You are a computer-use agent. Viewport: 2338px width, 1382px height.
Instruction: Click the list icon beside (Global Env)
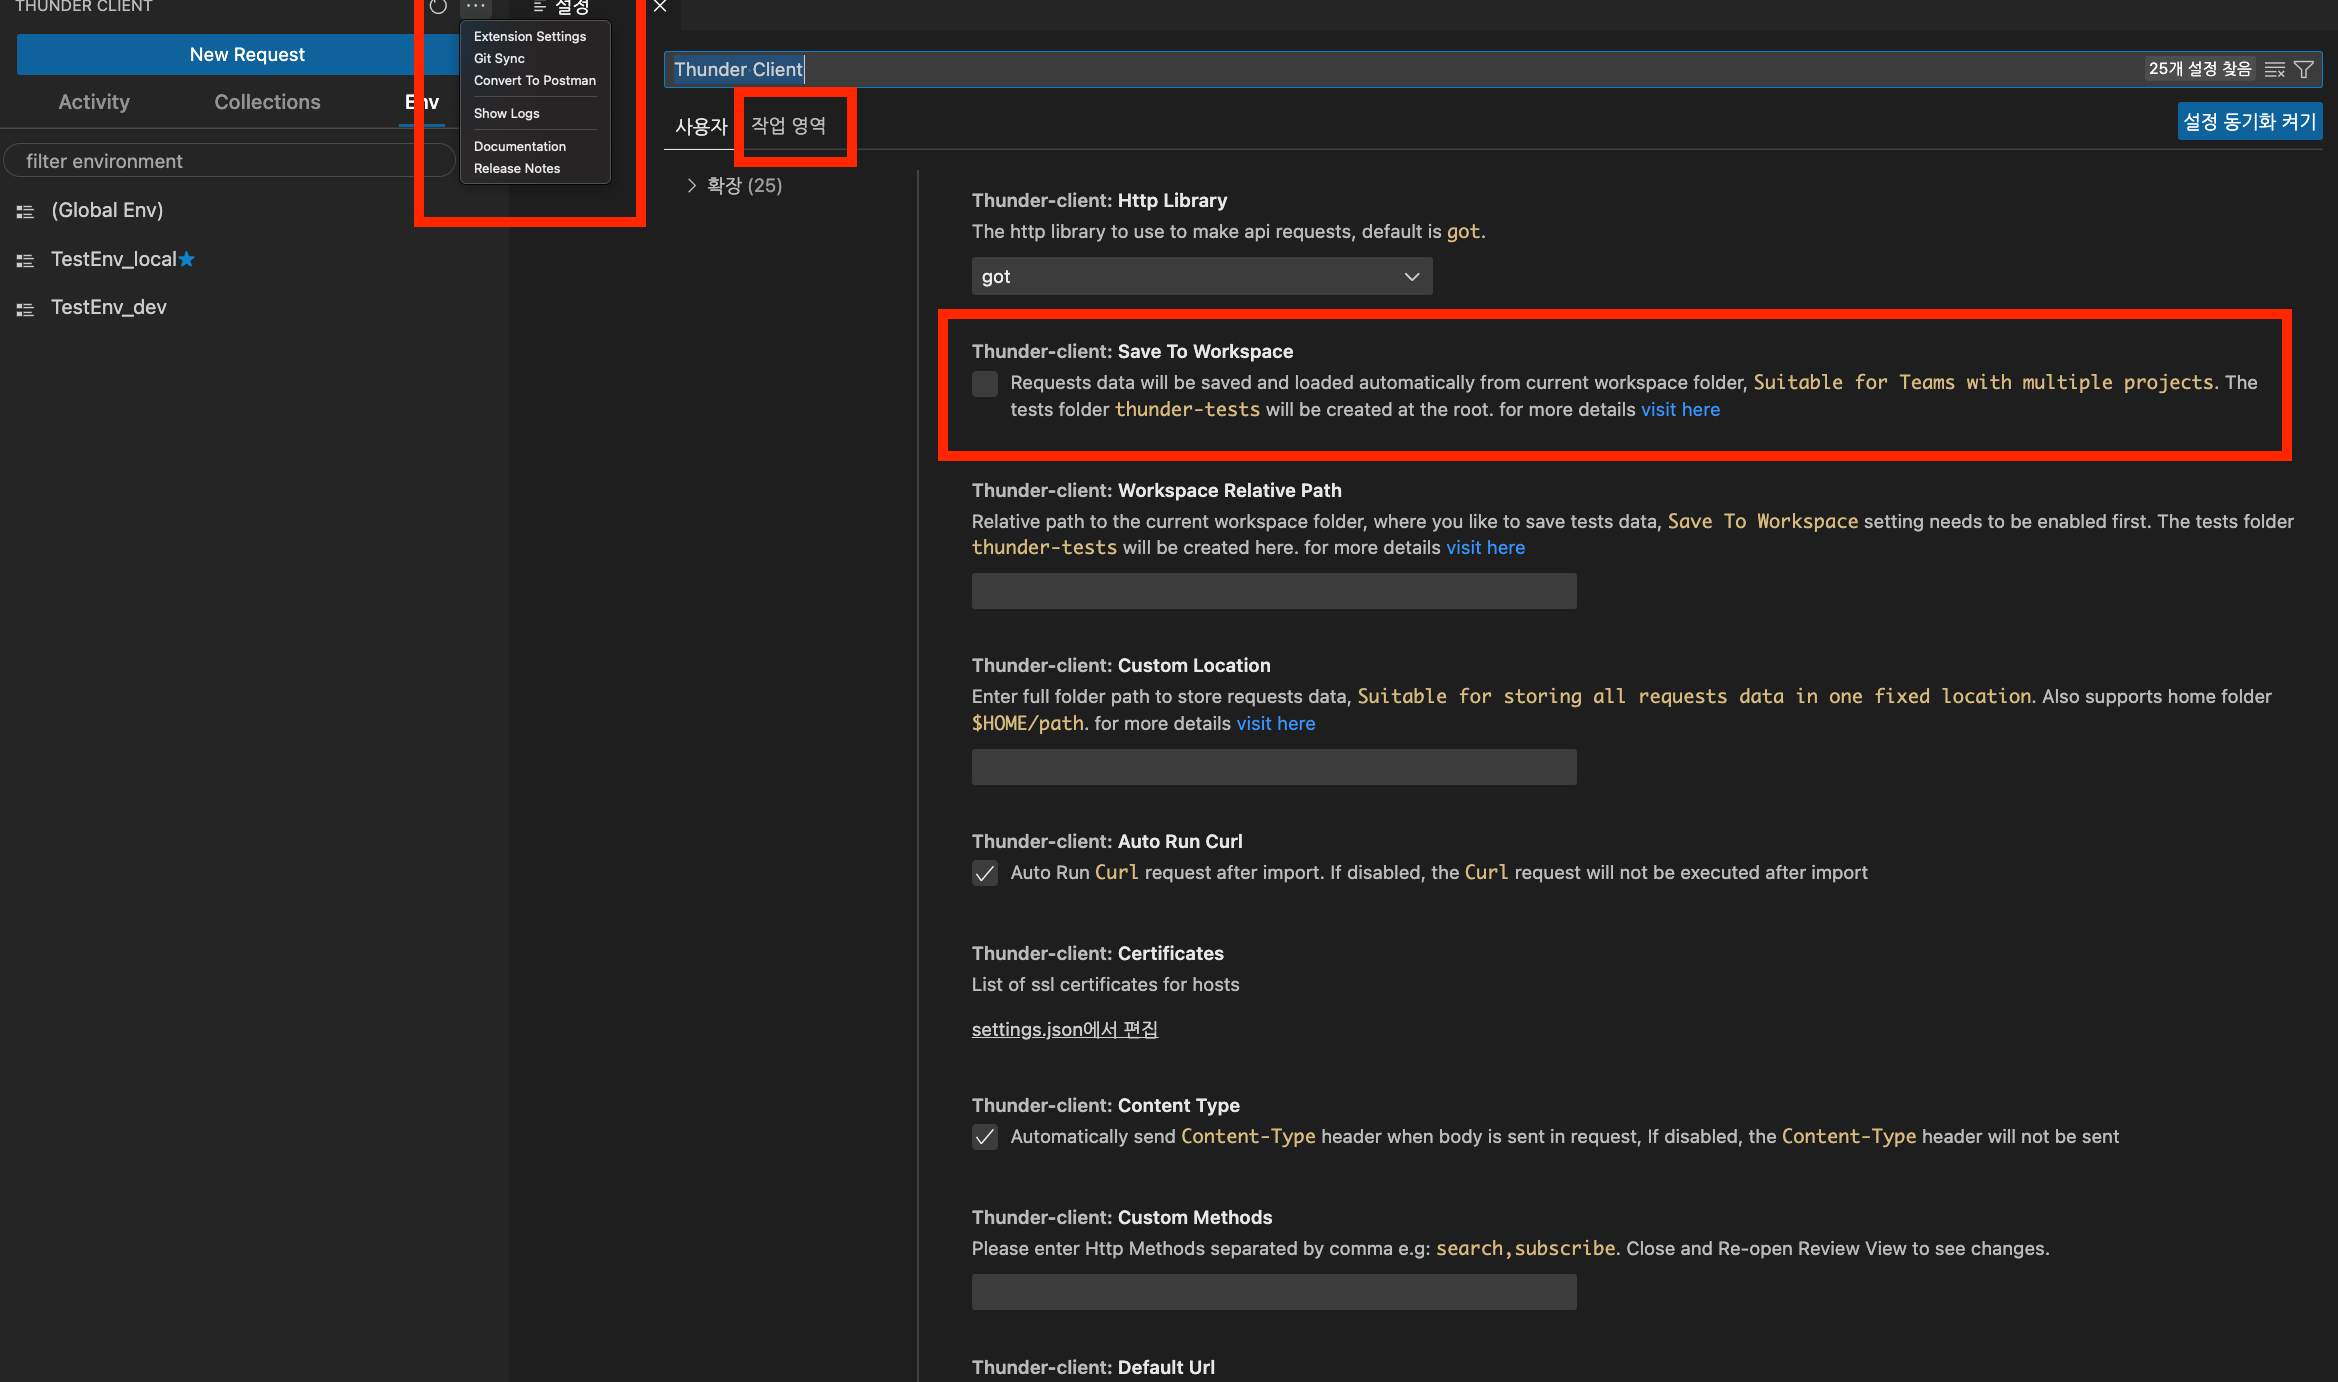26,211
